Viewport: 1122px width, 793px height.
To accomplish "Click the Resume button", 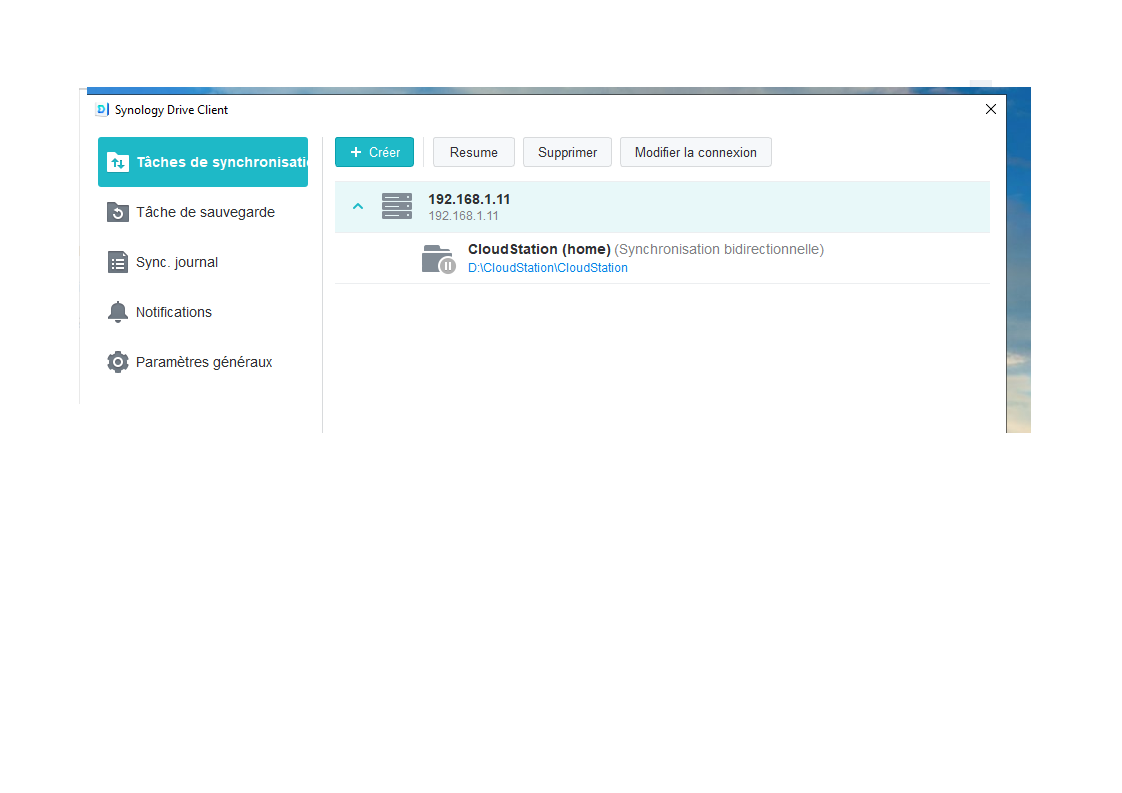I will pyautogui.click(x=474, y=152).
